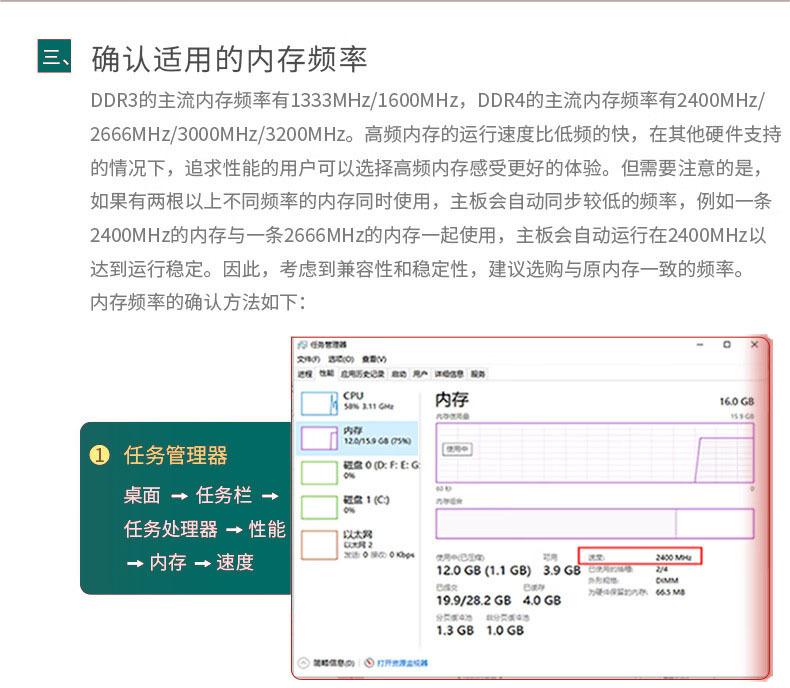This screenshot has width=790, height=688.
Task: Open the 查看(V) menu
Action: (374, 359)
